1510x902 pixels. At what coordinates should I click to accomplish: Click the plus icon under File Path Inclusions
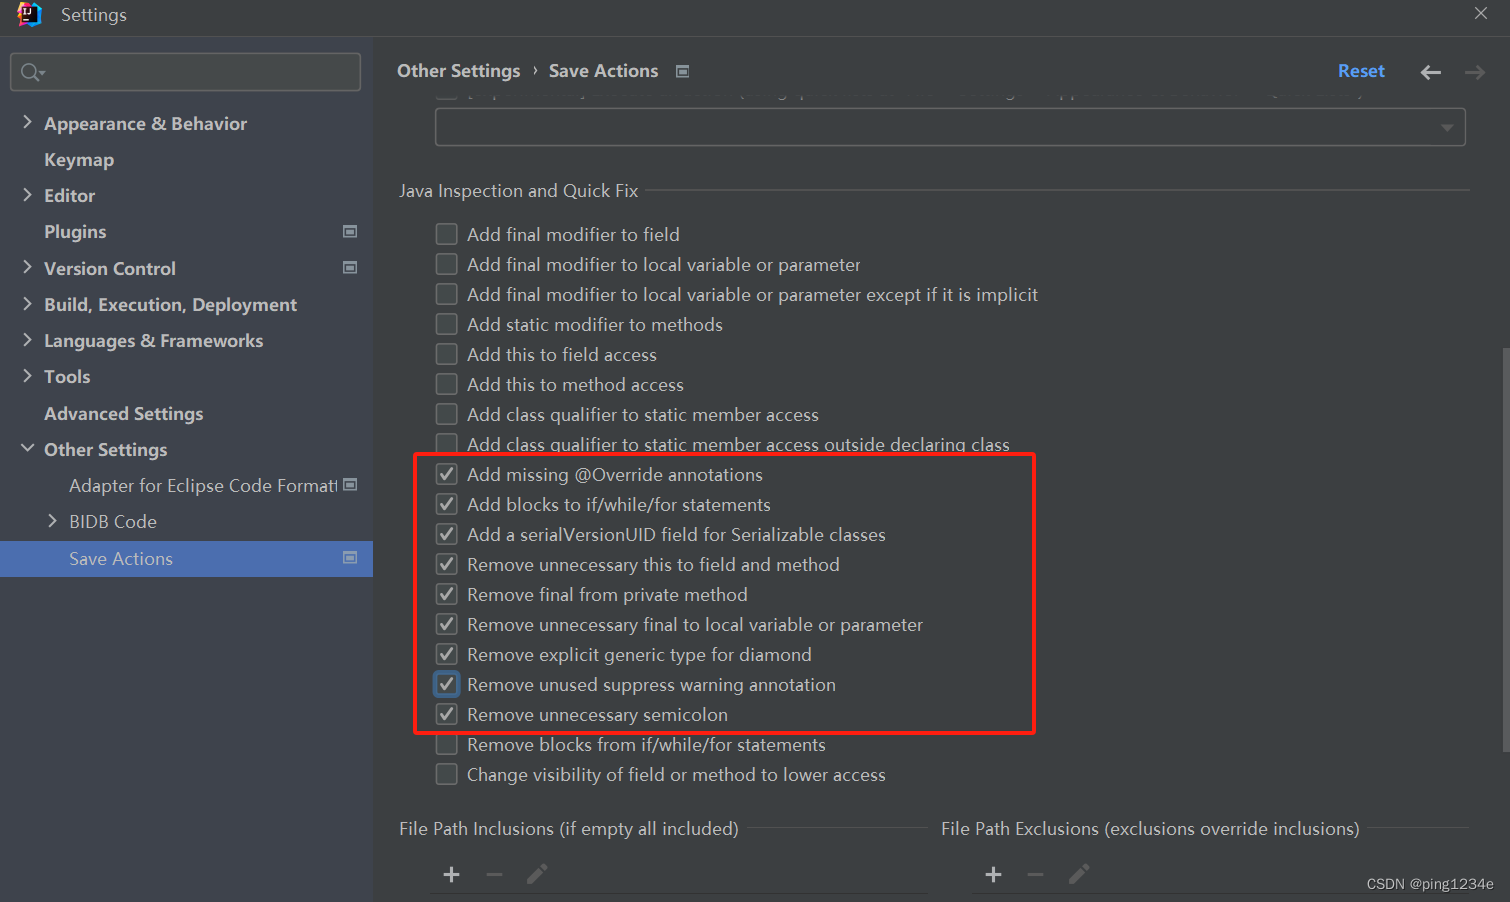click(x=451, y=874)
